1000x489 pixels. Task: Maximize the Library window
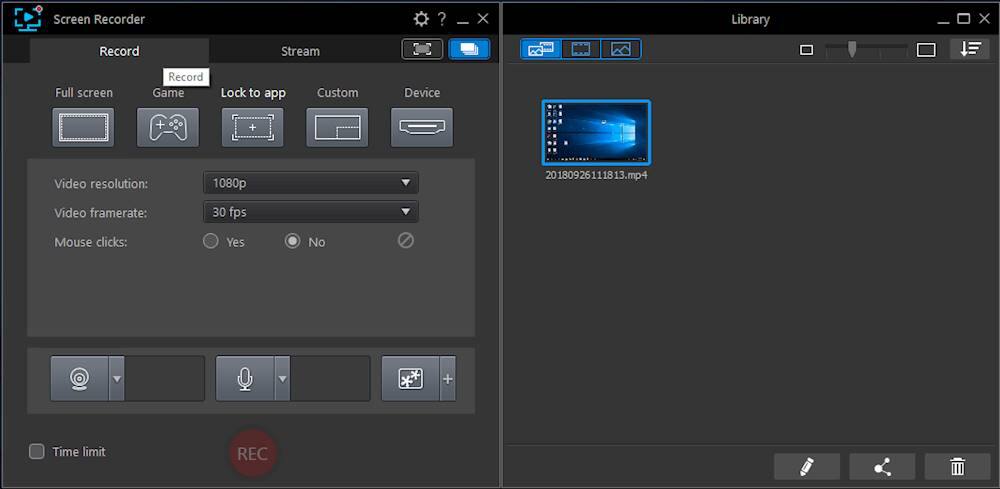pos(964,19)
